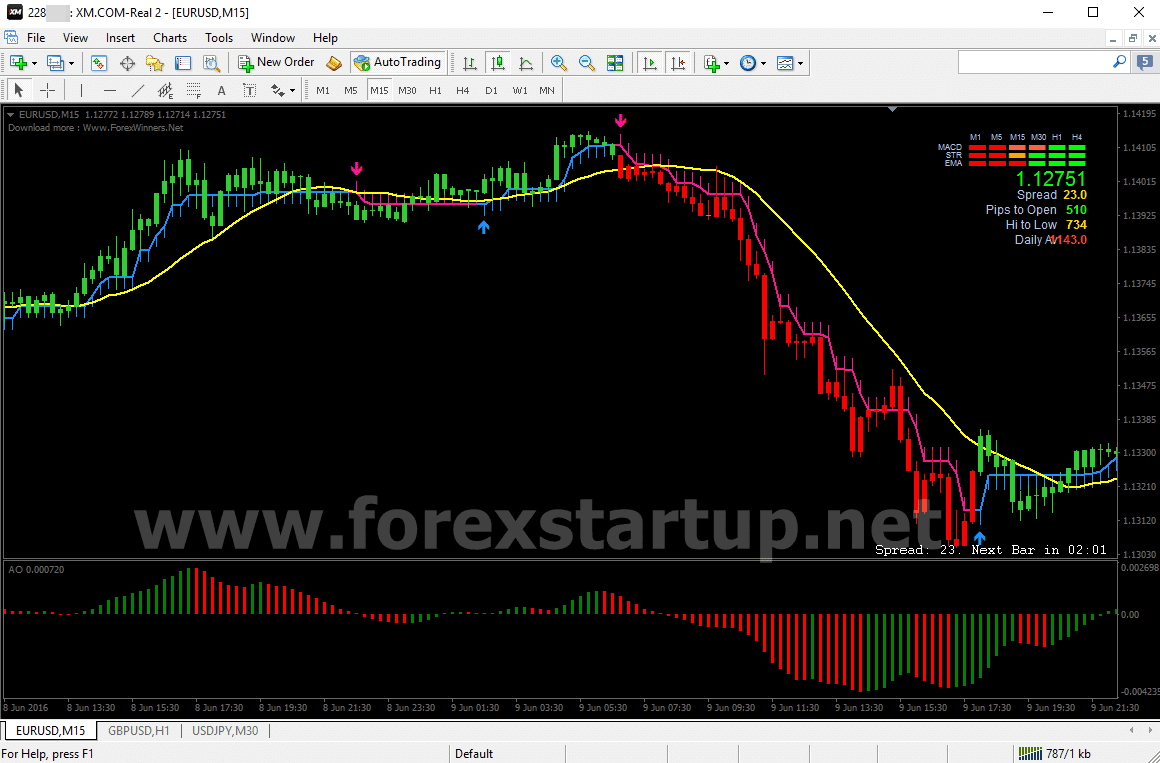Toggle the chart Auto Scroll icon
The width and height of the screenshot is (1160, 763).
[650, 64]
